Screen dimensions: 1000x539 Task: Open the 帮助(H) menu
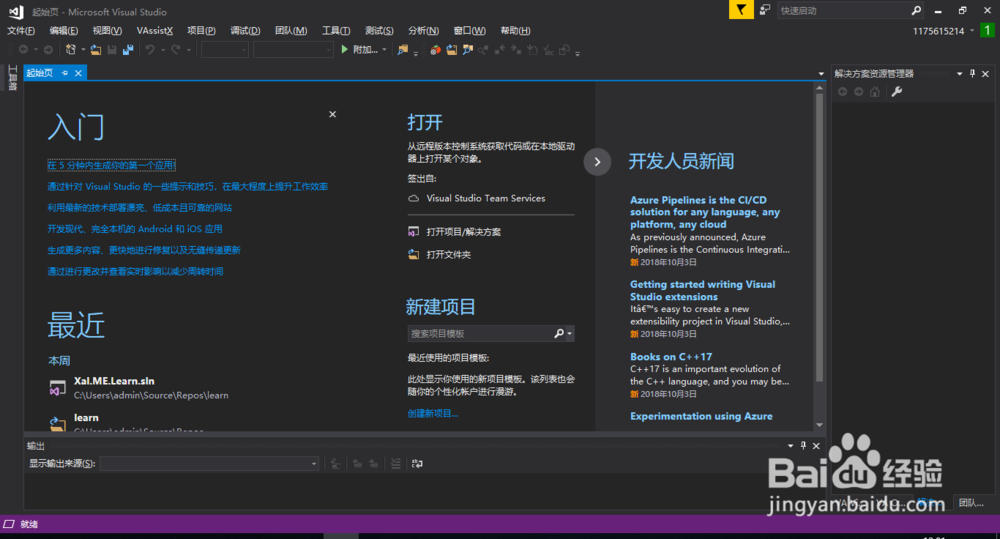515,31
